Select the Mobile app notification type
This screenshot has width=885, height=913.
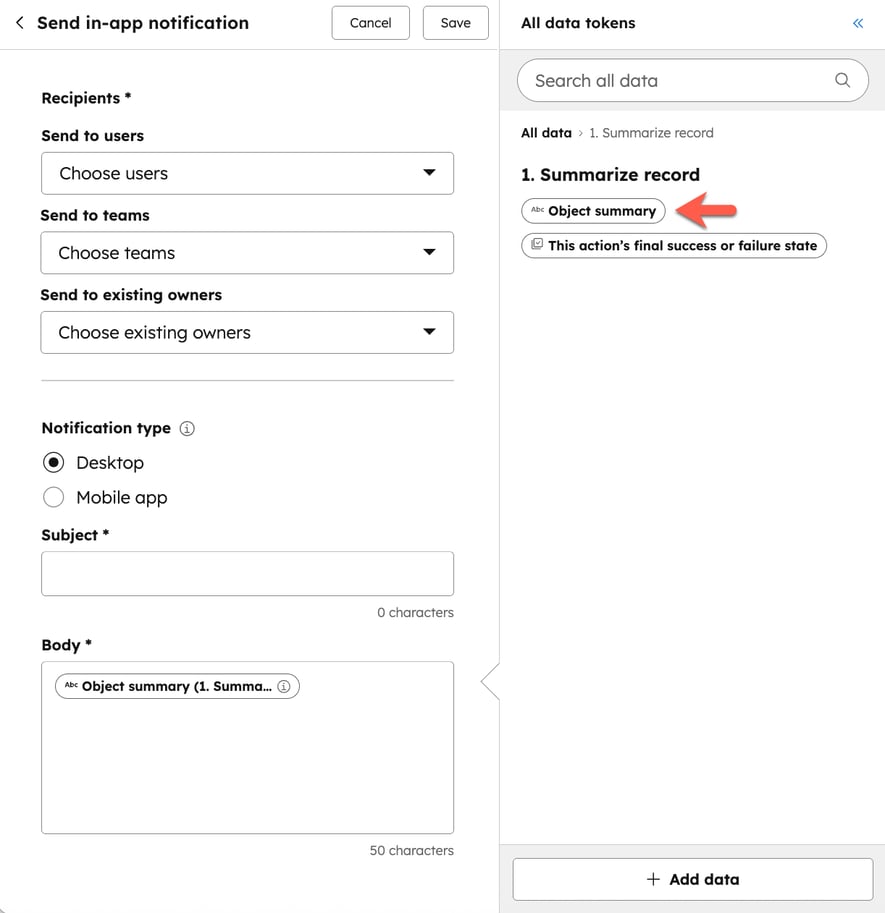pos(53,497)
